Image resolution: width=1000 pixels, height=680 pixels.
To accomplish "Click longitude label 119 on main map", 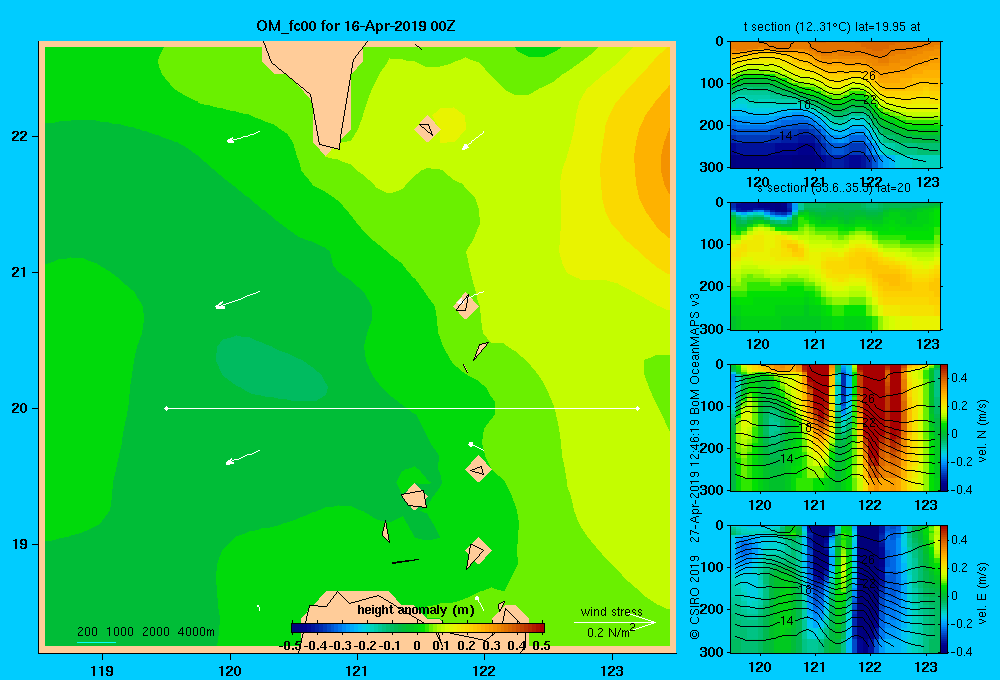I will coord(102,670).
